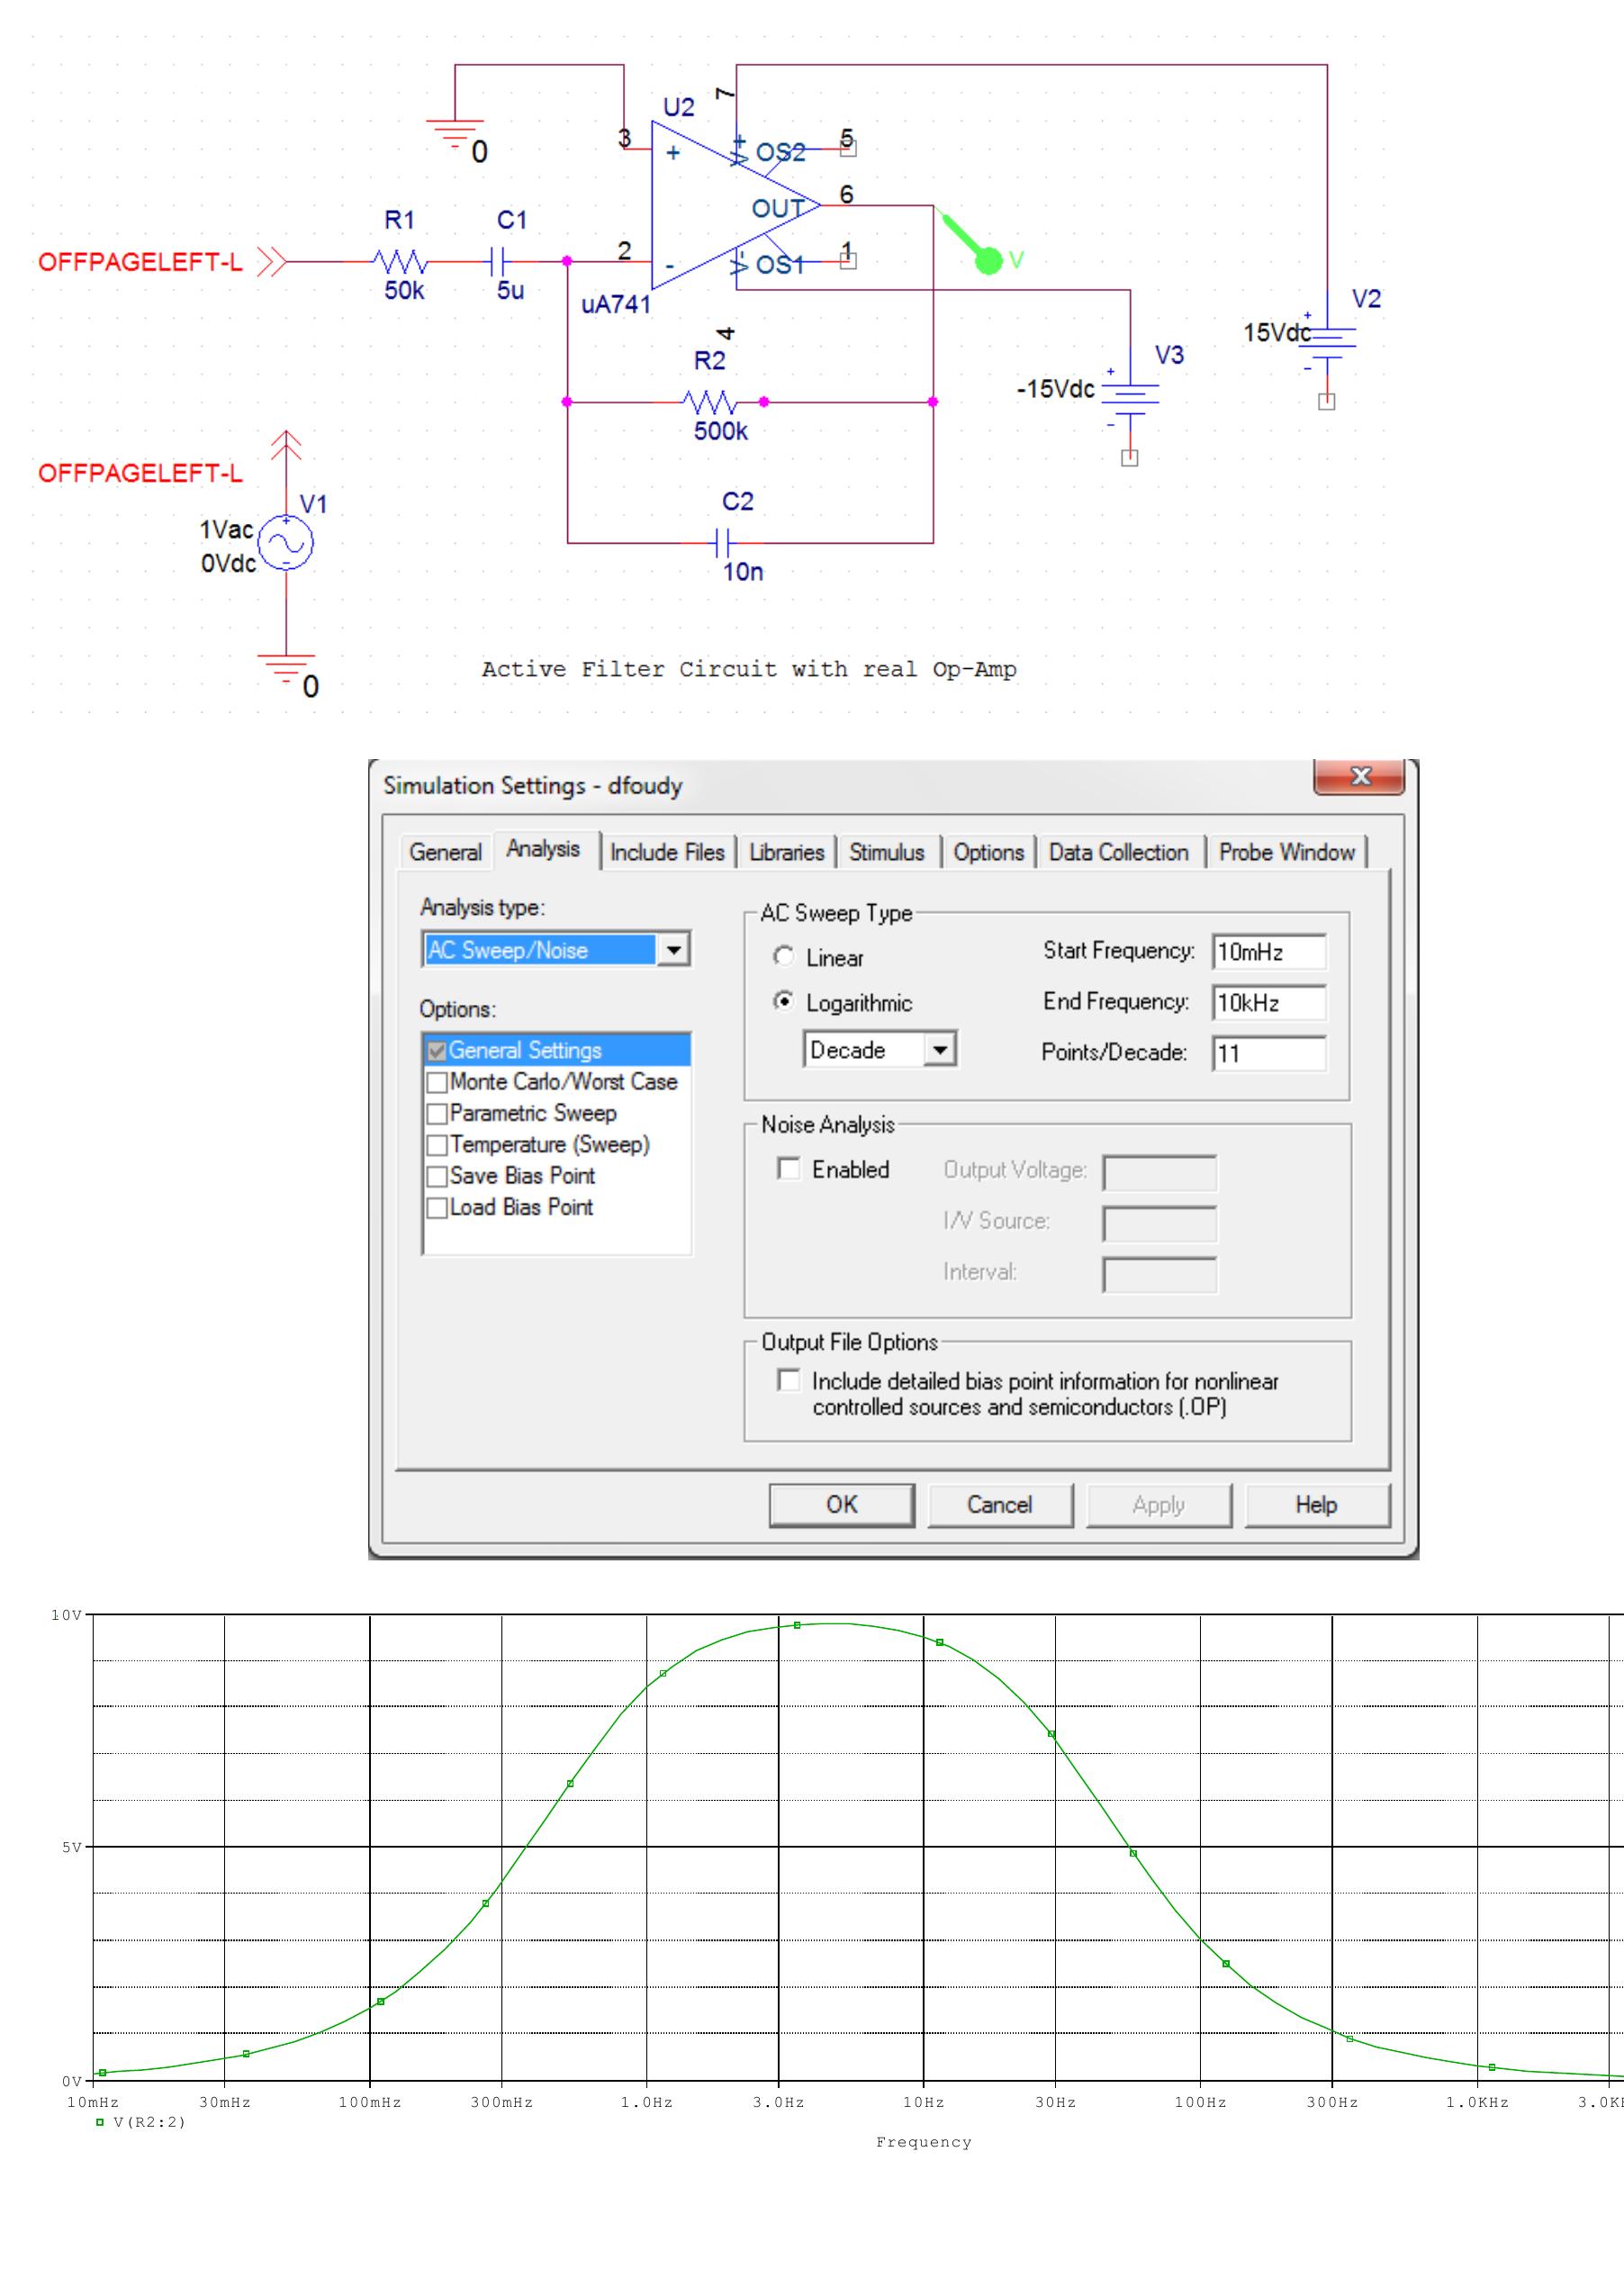Close the Simulation Settings dialog

1360,776
